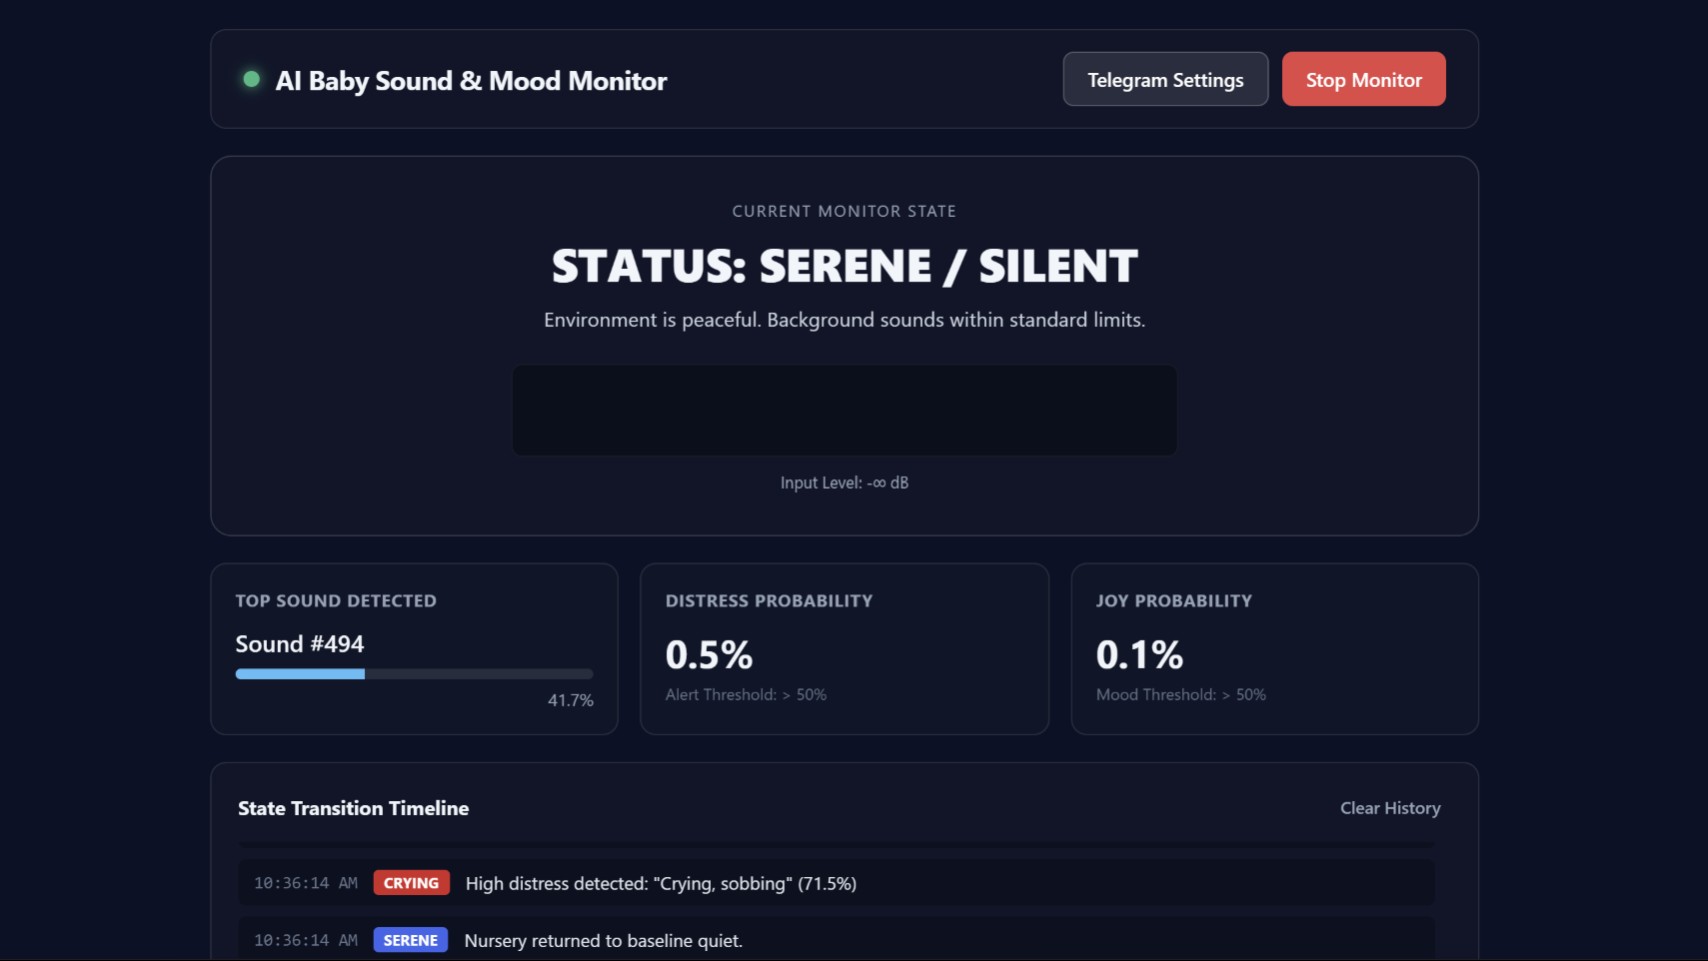Click the TOP SOUND DETECTED label
The height and width of the screenshot is (961, 1708).
[336, 601]
